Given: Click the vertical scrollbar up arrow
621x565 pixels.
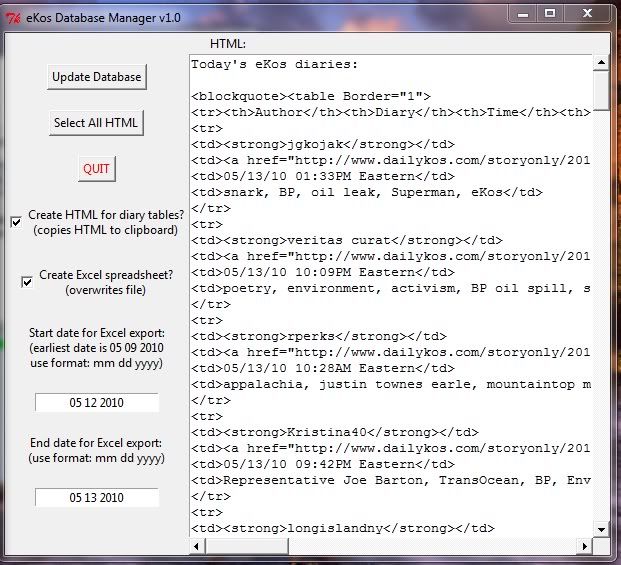Looking at the screenshot, I should click(x=601, y=62).
